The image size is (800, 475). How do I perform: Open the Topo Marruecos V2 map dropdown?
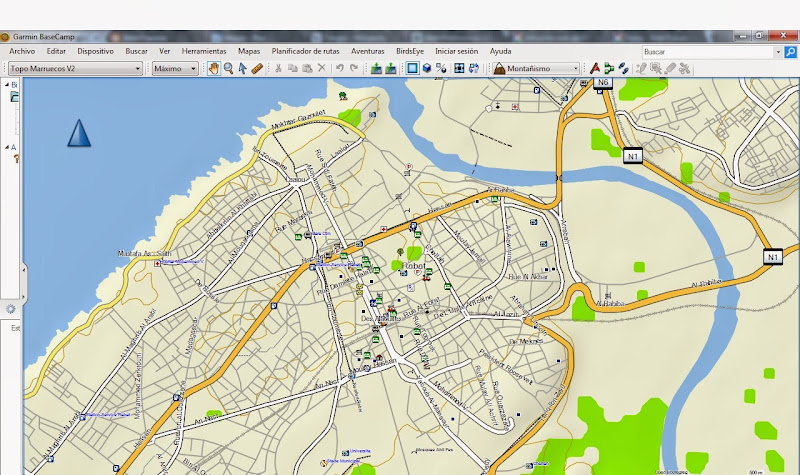coord(75,68)
